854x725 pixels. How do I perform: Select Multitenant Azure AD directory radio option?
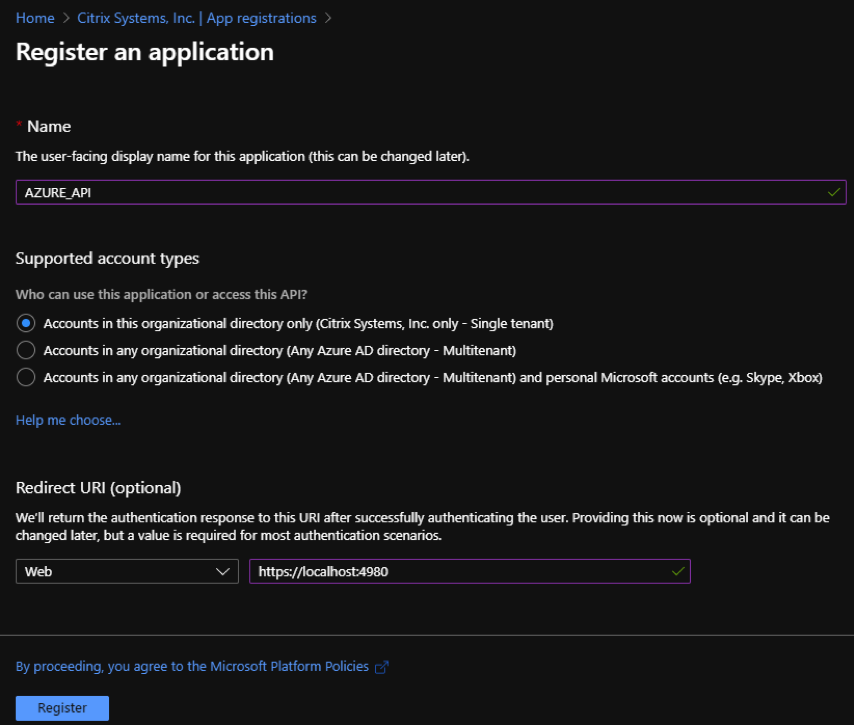coord(26,350)
